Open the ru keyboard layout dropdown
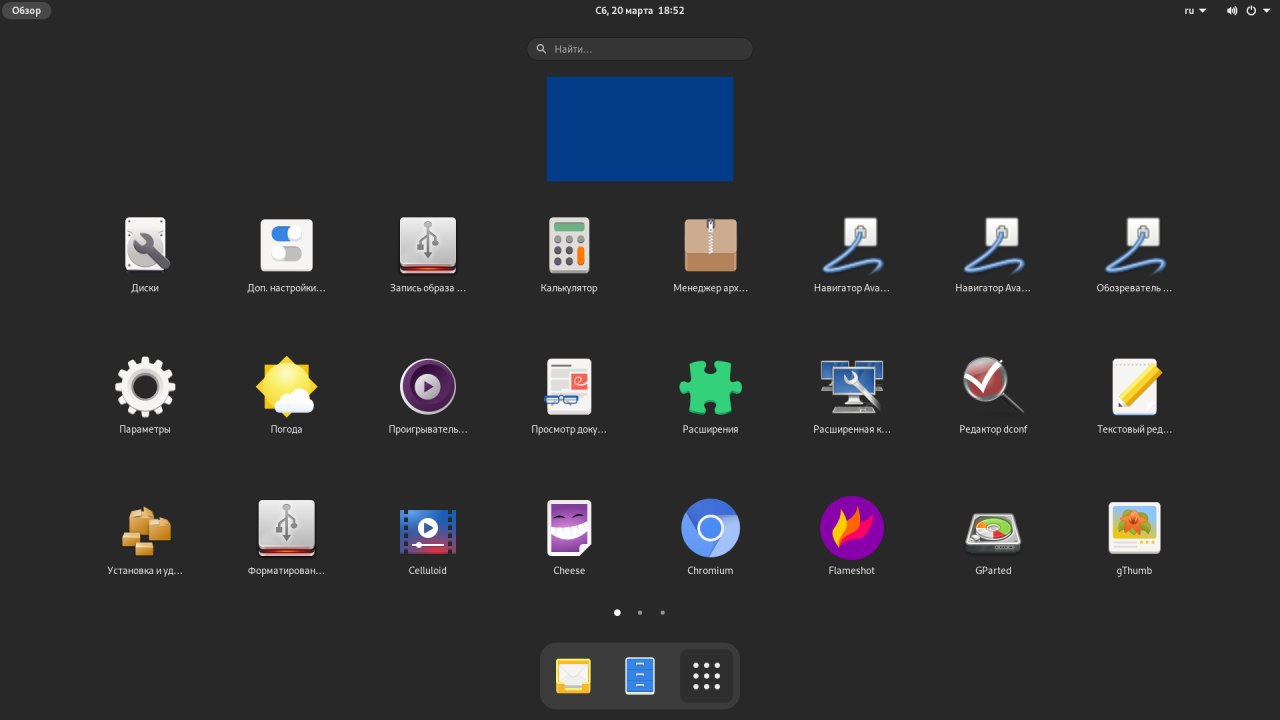Viewport: 1280px width, 720px height. (1195, 10)
